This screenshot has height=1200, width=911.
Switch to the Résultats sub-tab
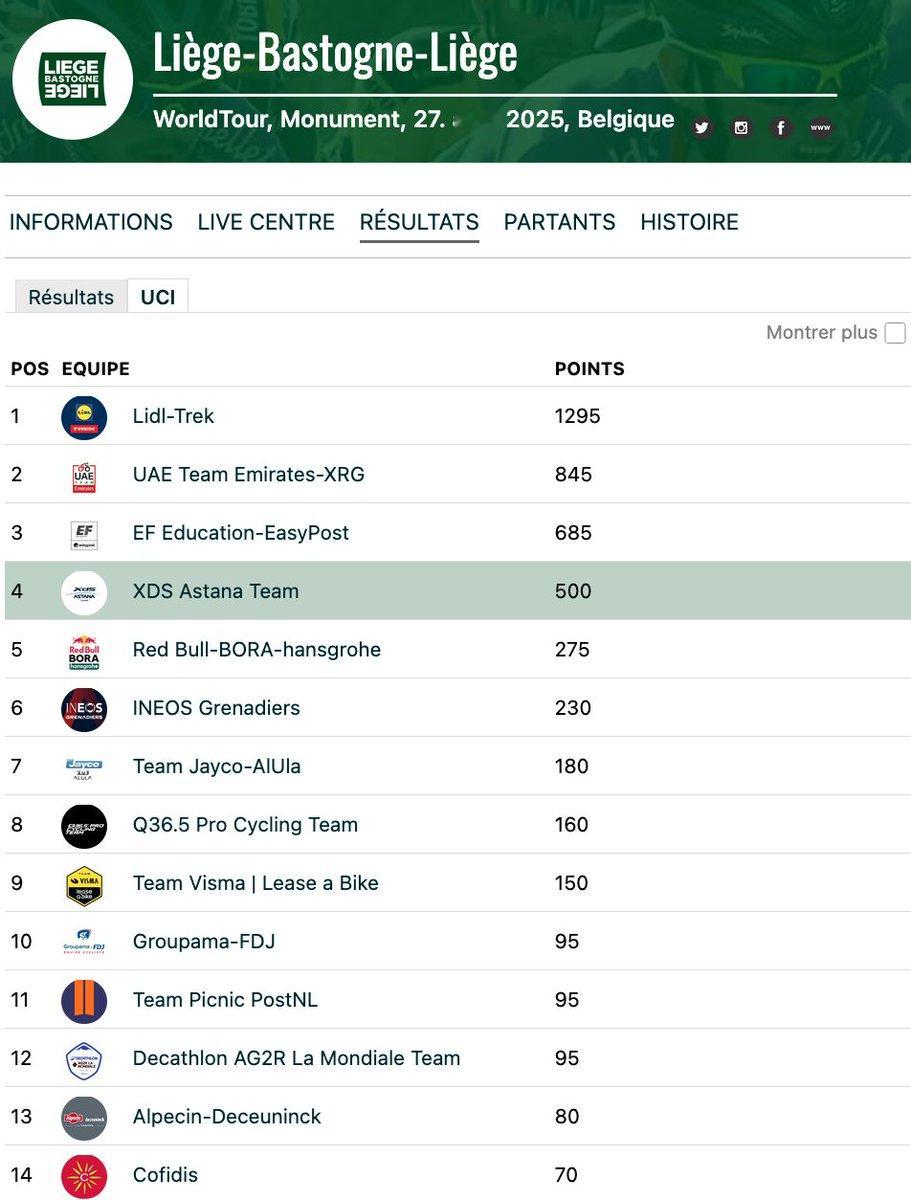[x=71, y=297]
